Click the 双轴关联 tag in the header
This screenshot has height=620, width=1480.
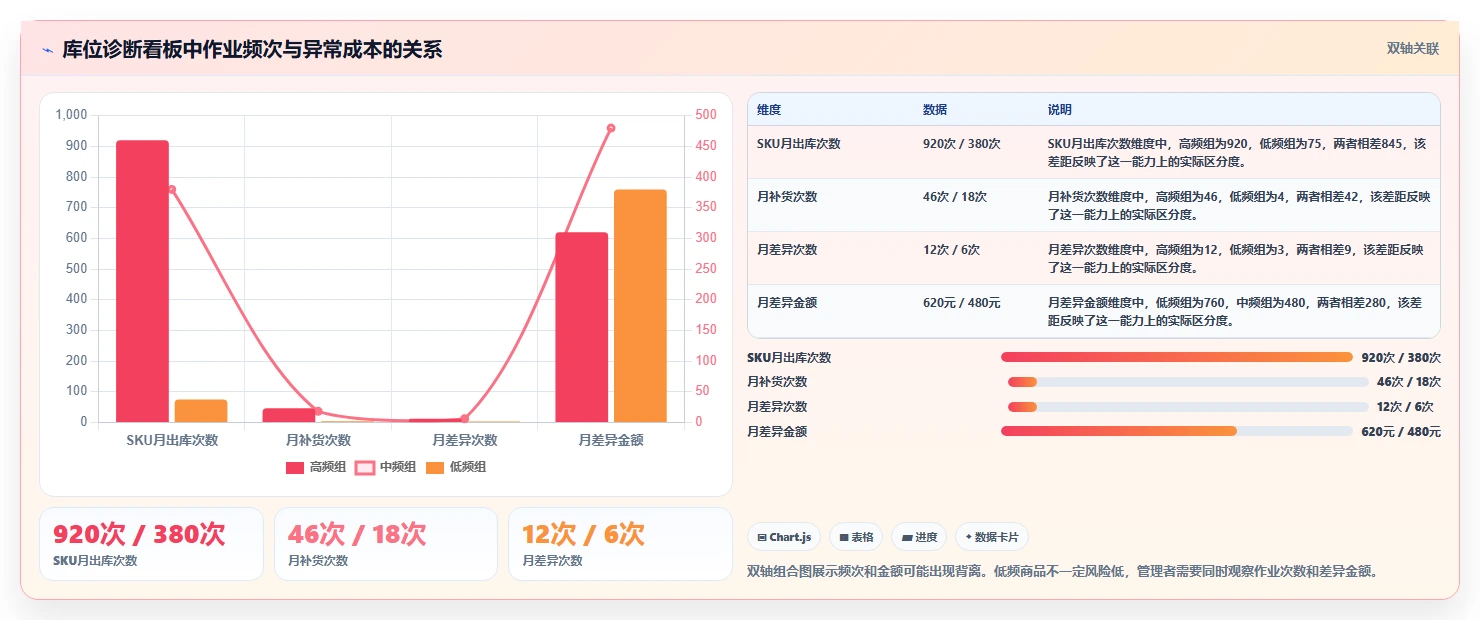click(1412, 48)
